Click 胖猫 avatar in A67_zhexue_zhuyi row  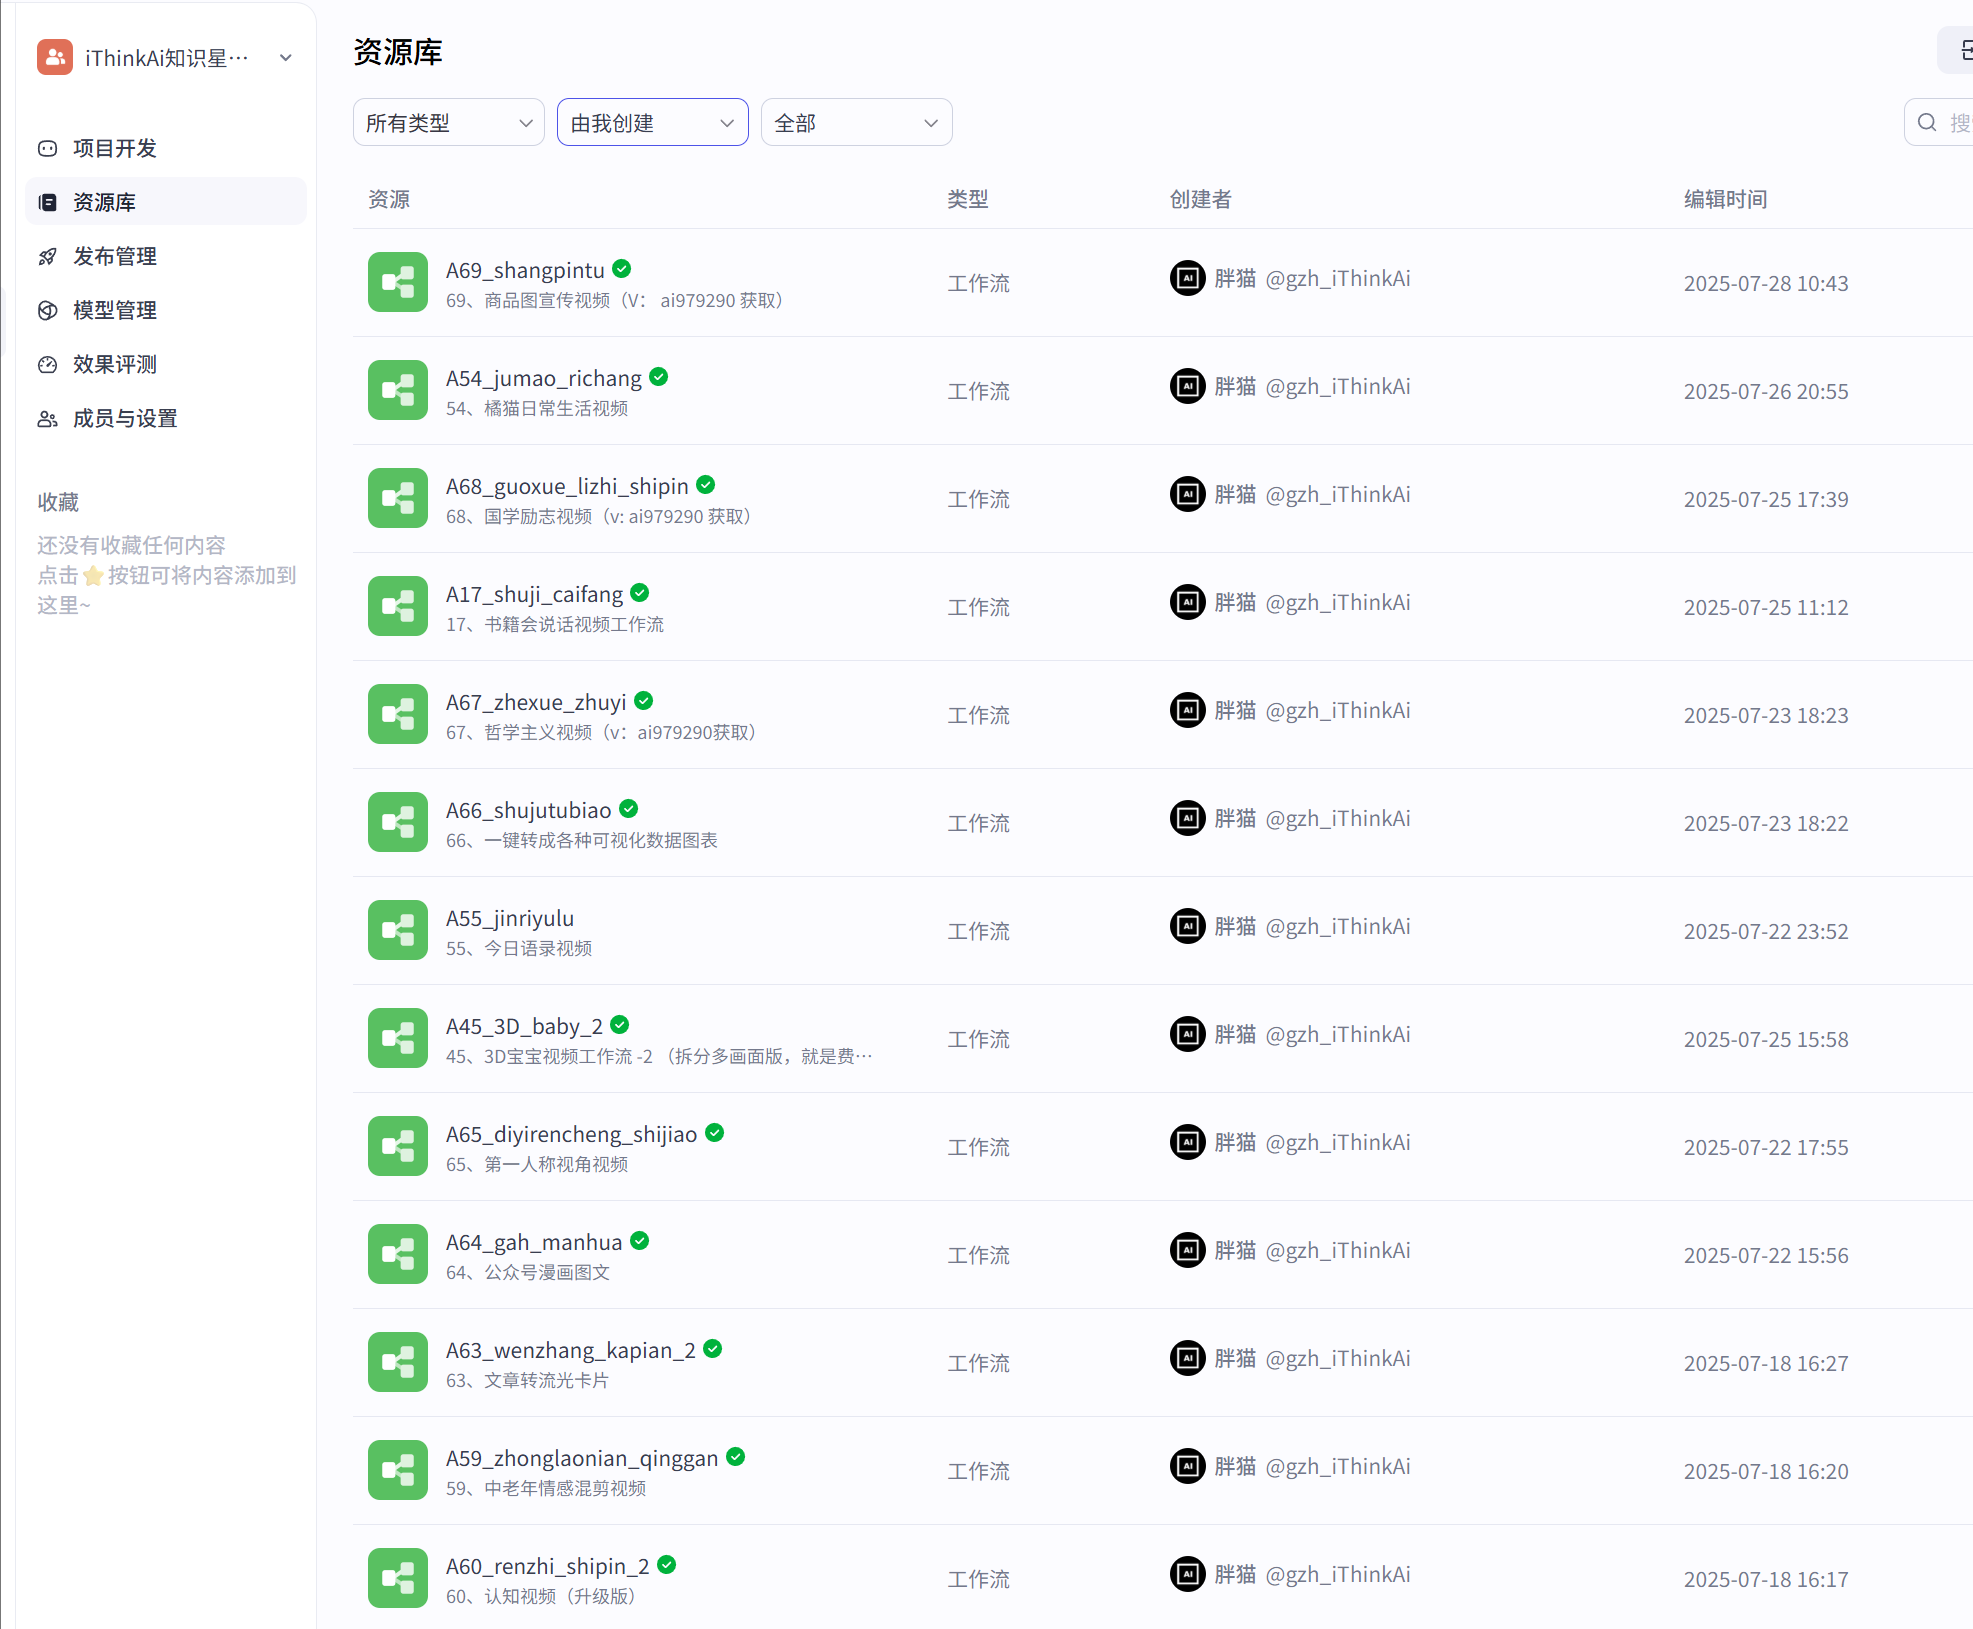1187,710
